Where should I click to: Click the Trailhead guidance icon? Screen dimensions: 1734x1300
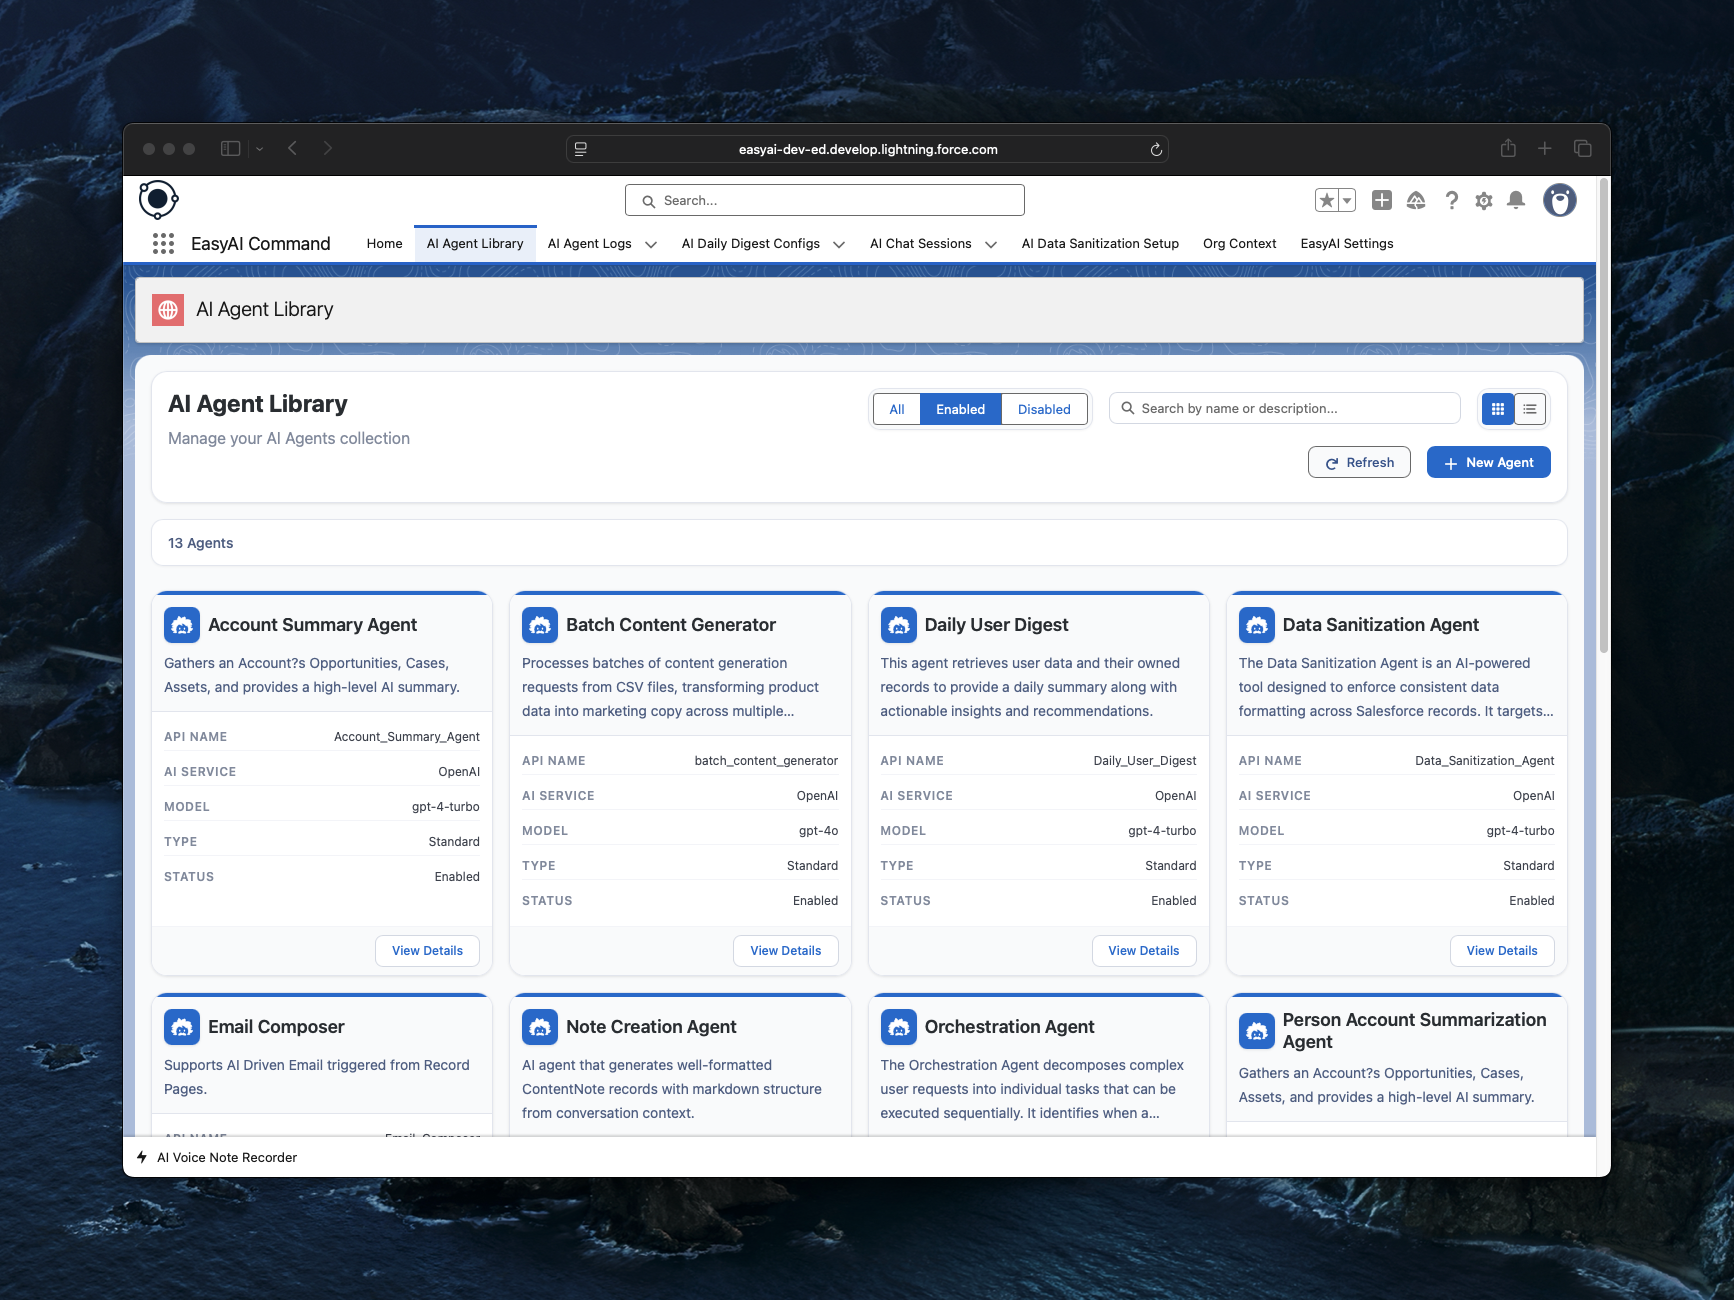click(1416, 201)
